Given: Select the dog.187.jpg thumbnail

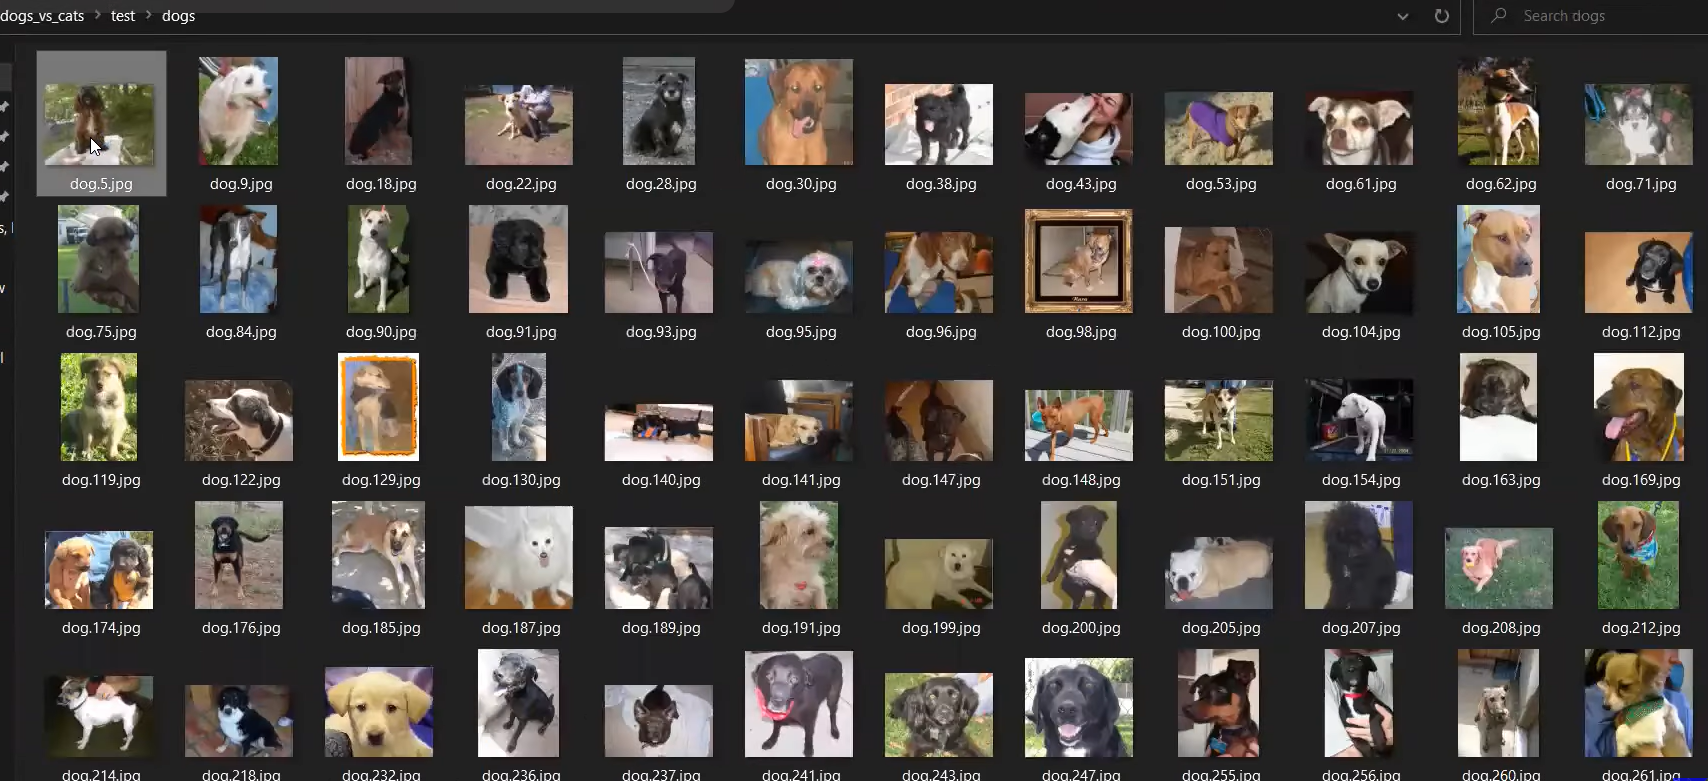Looking at the screenshot, I should click(519, 557).
